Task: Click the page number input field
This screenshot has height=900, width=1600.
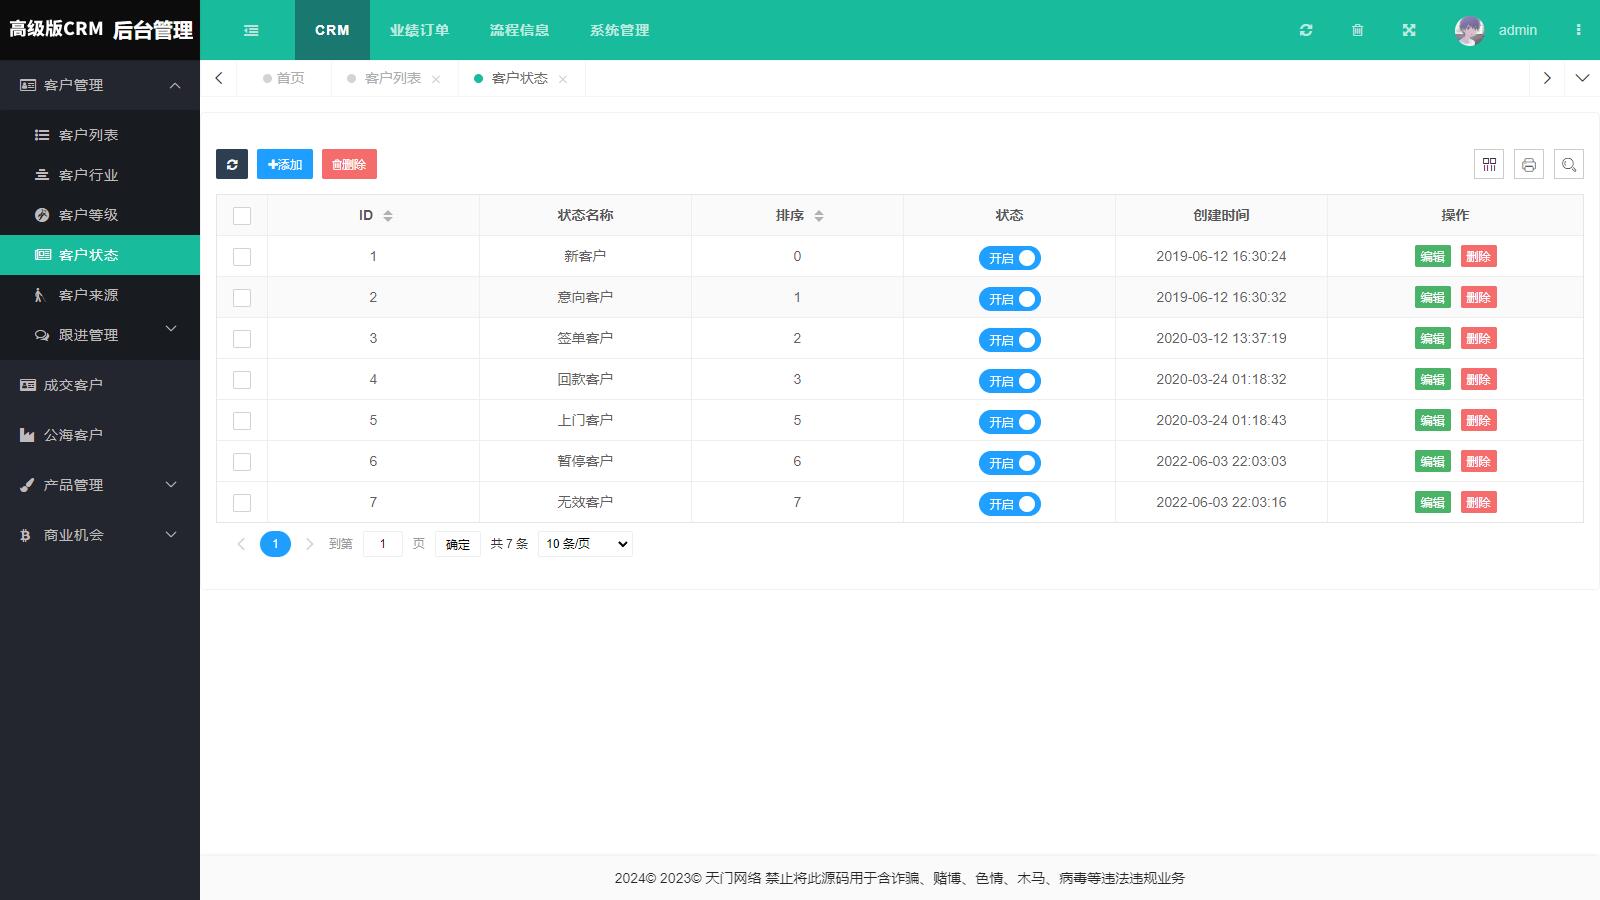Action: (x=382, y=543)
